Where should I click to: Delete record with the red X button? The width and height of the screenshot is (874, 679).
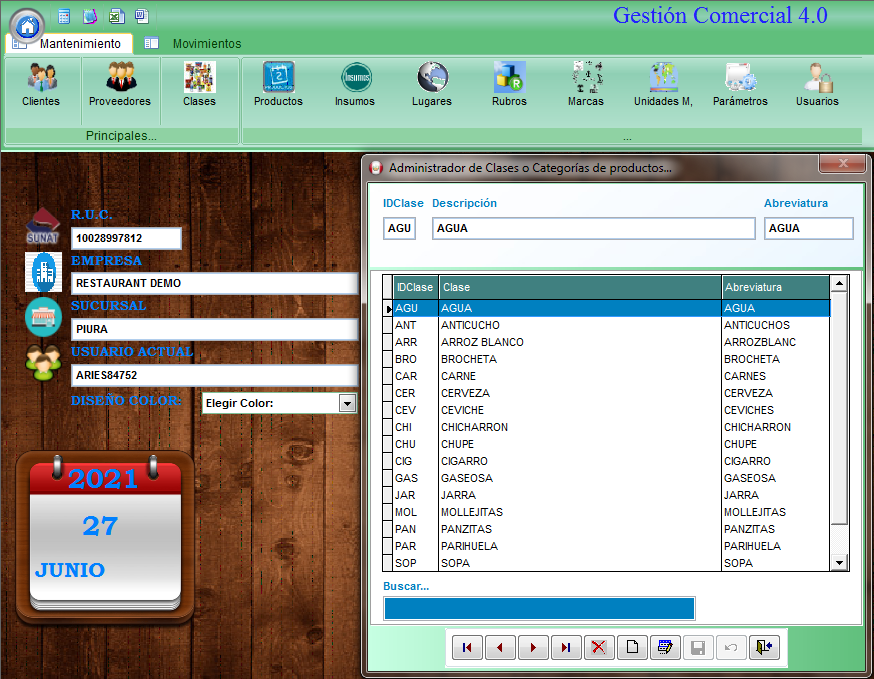[x=599, y=647]
